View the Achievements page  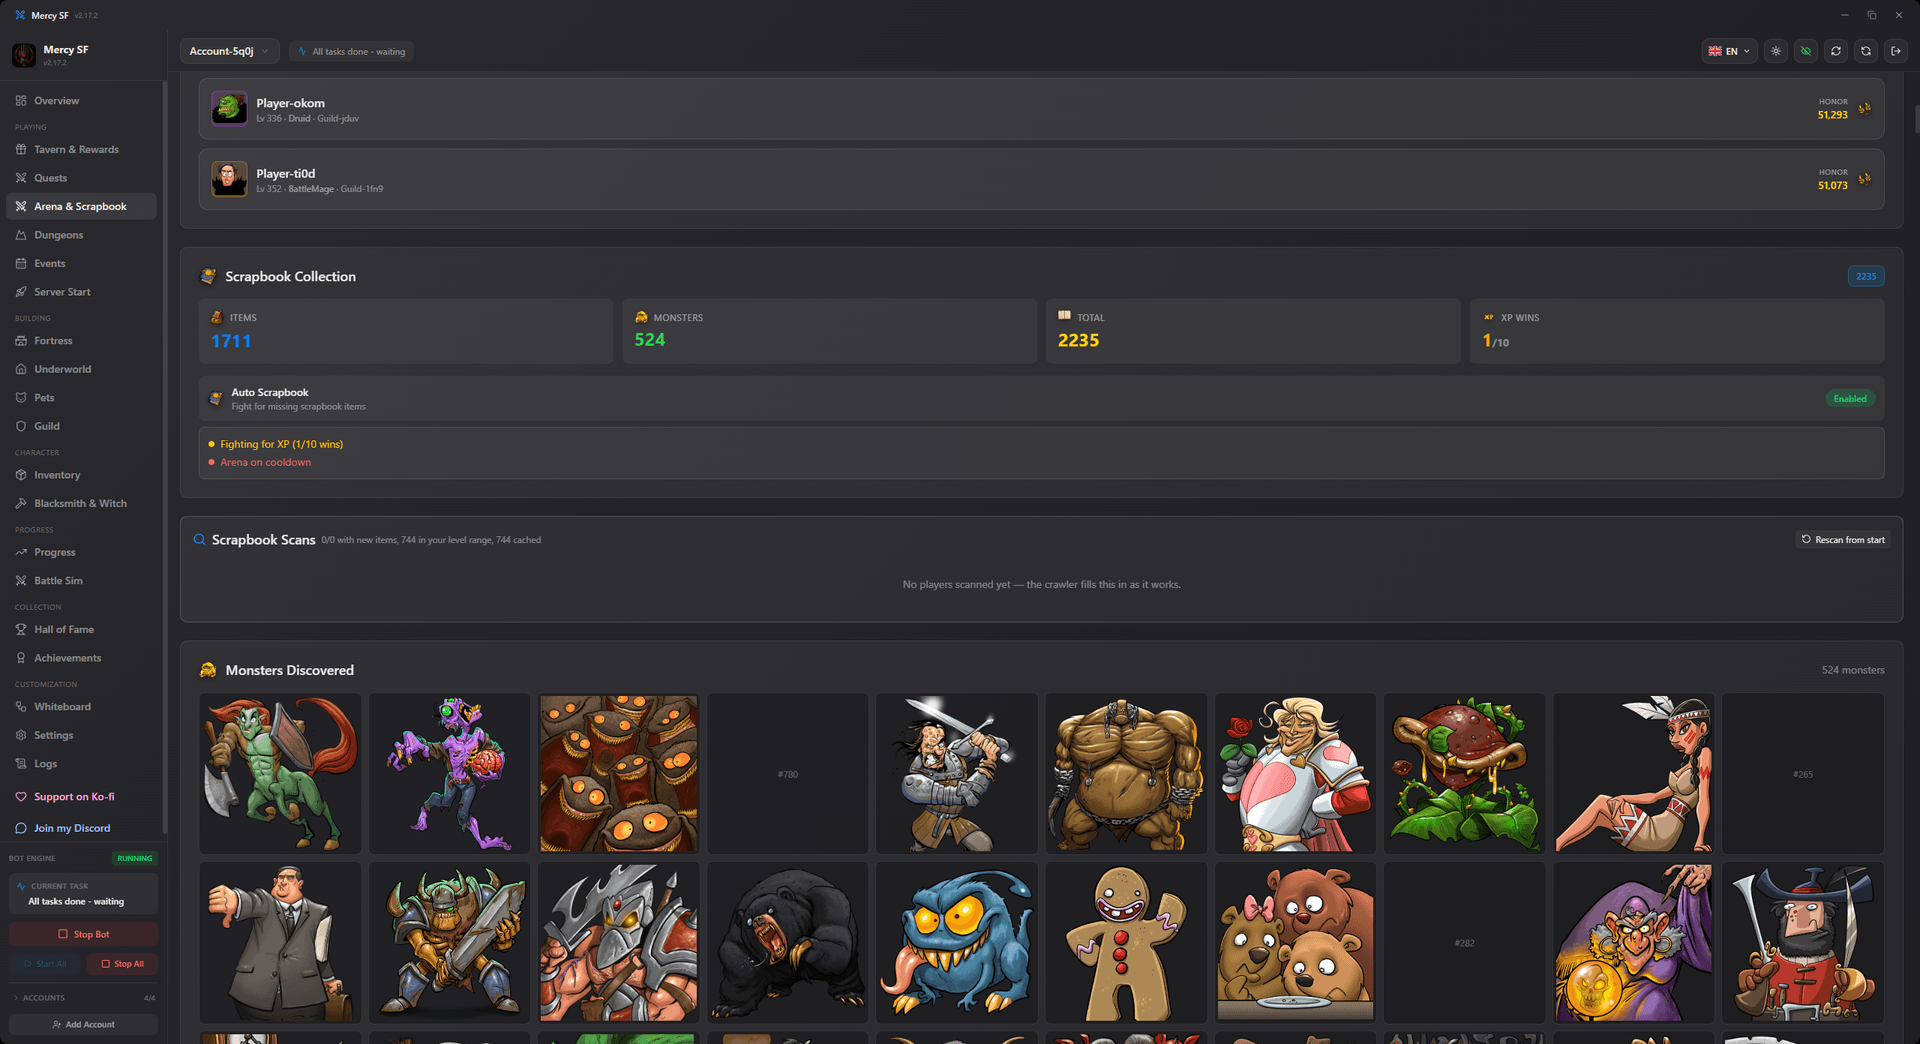pyautogui.click(x=81, y=658)
